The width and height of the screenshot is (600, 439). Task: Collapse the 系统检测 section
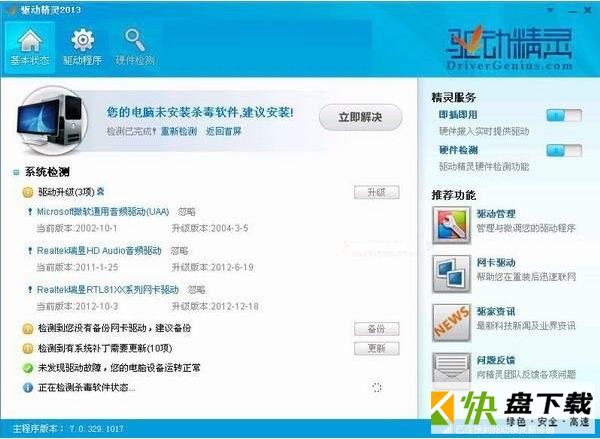16,173
